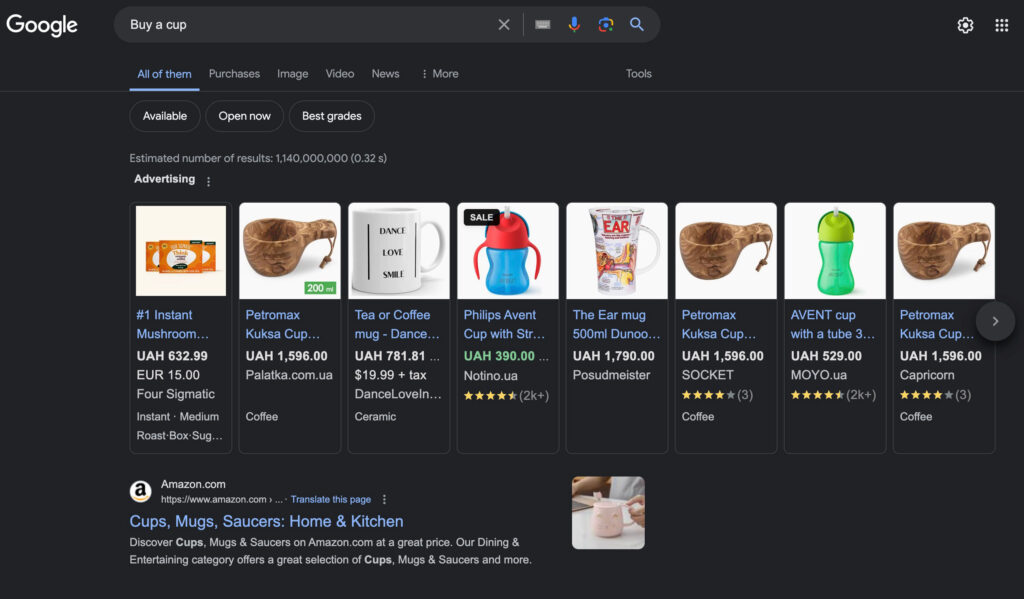
Task: Click the Amazon.com site name
Action: coord(193,484)
